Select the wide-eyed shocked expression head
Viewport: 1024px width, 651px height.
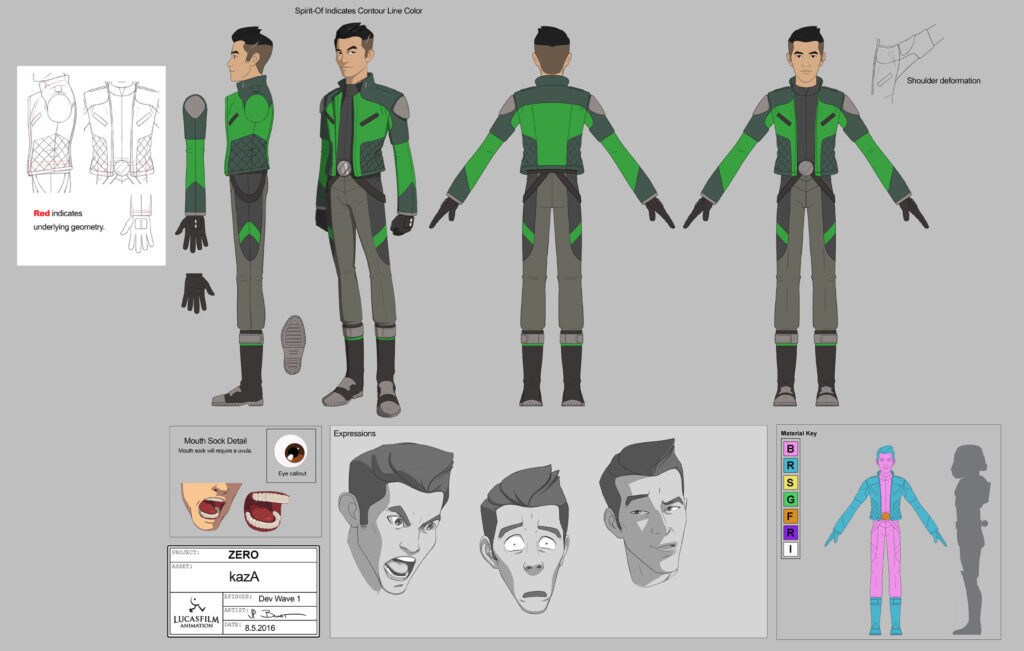coord(526,541)
